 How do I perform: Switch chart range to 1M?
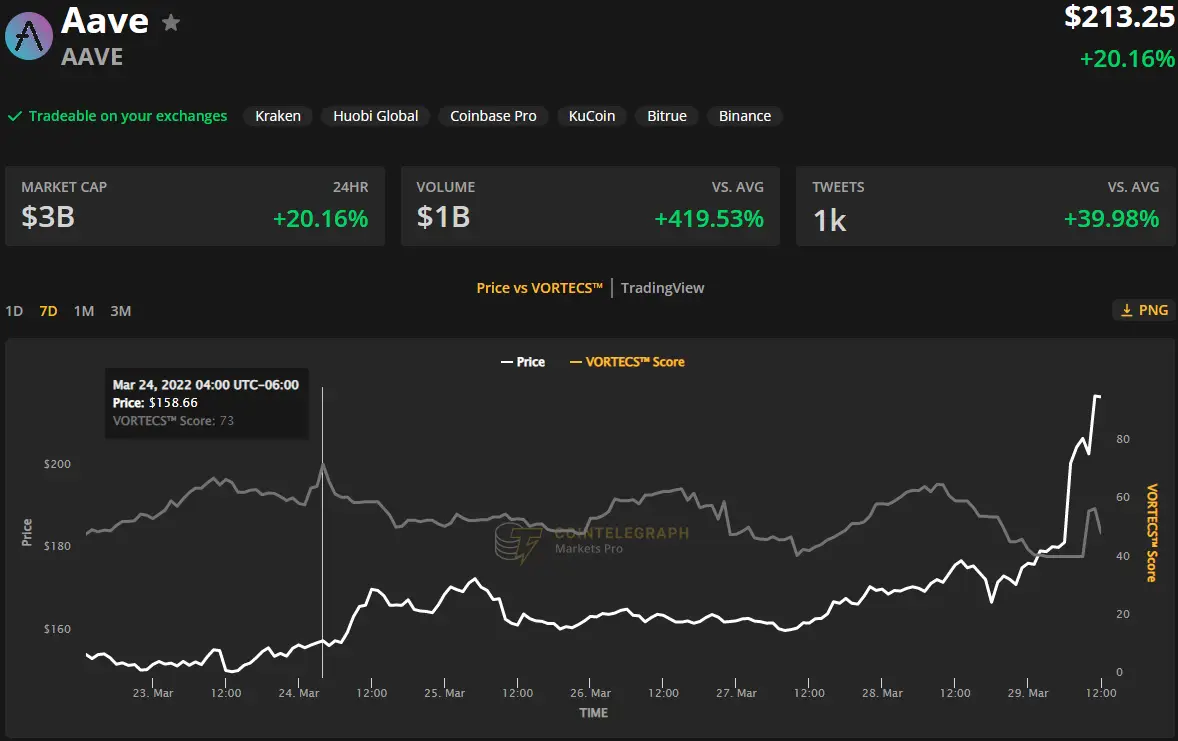click(x=84, y=311)
